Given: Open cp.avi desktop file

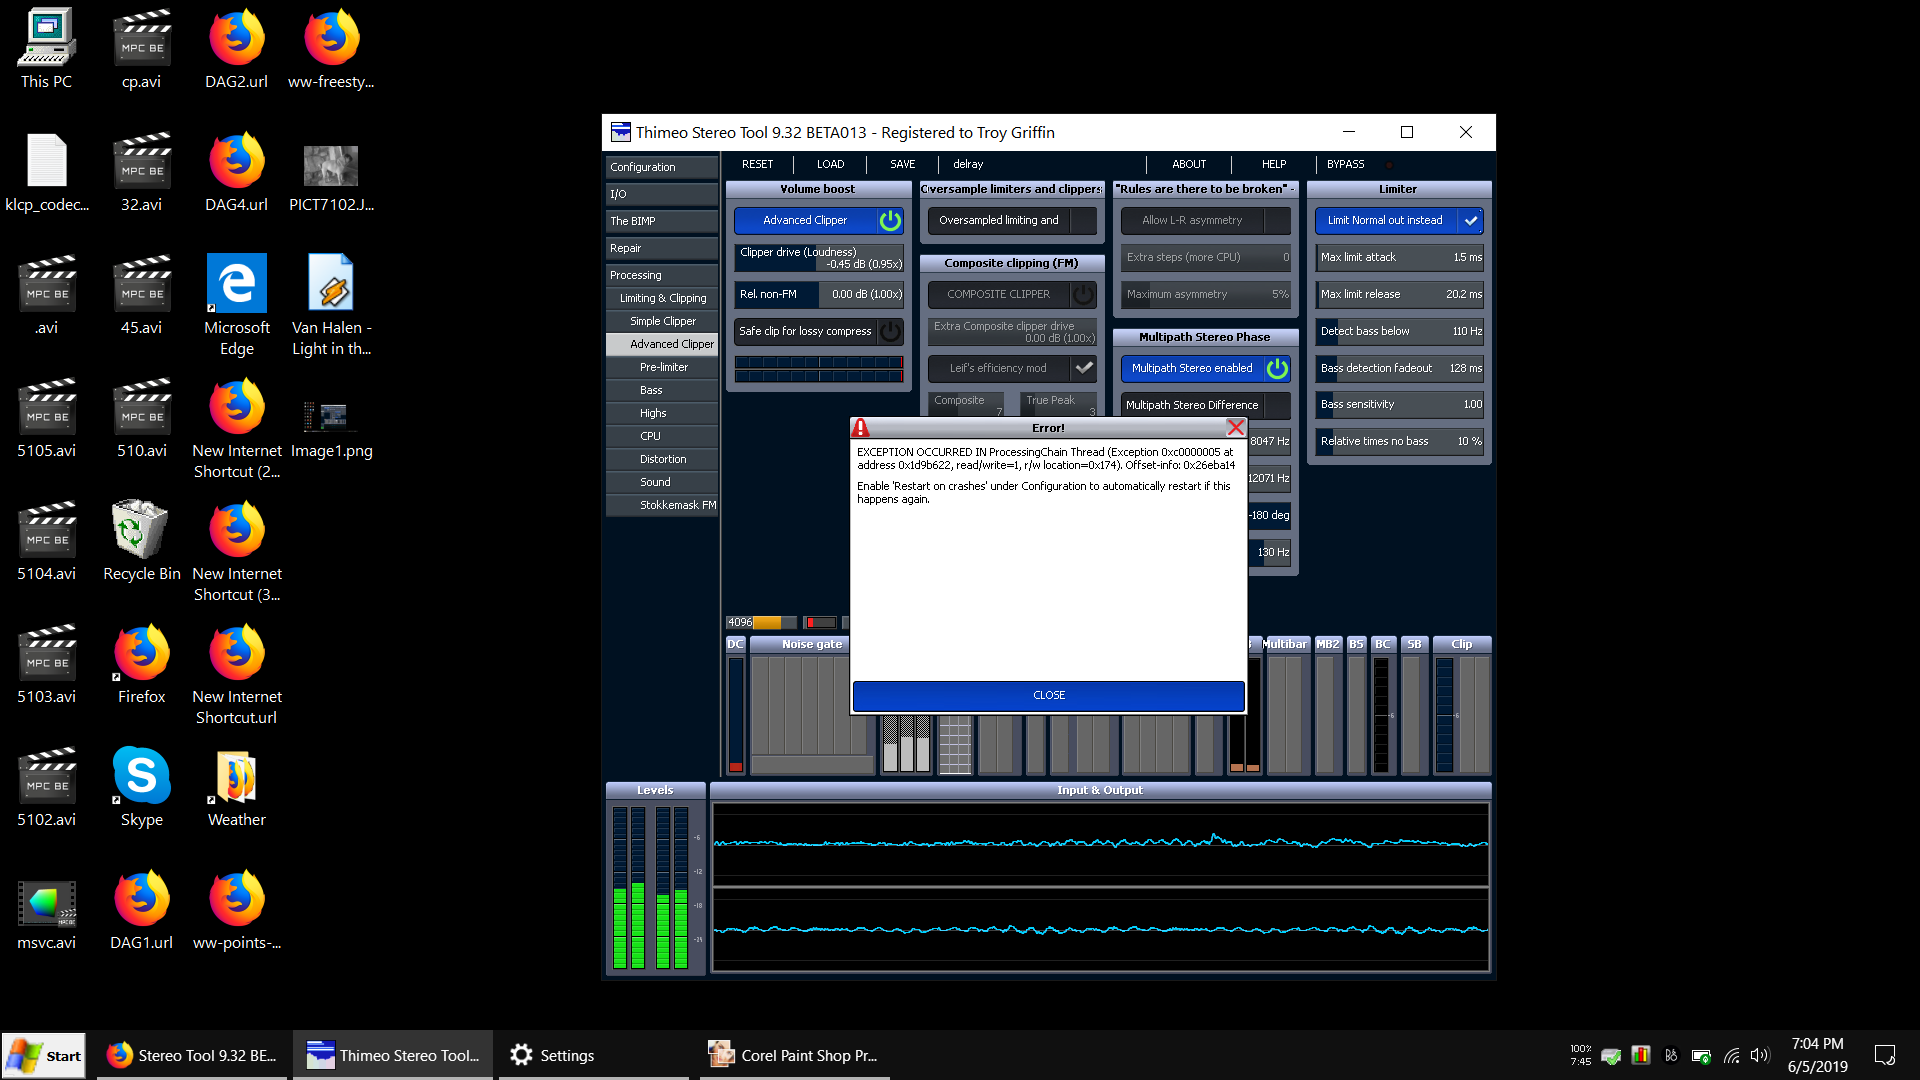Looking at the screenshot, I should coord(142,50).
